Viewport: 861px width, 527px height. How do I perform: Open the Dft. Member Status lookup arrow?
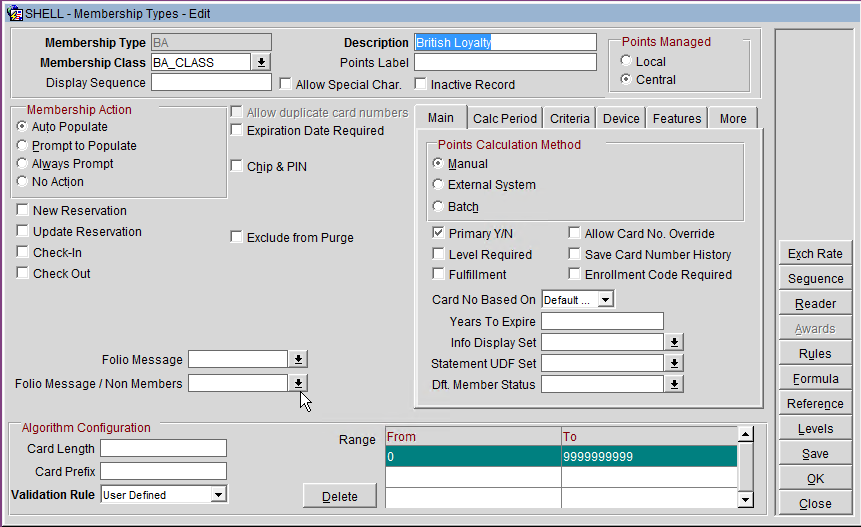point(675,384)
